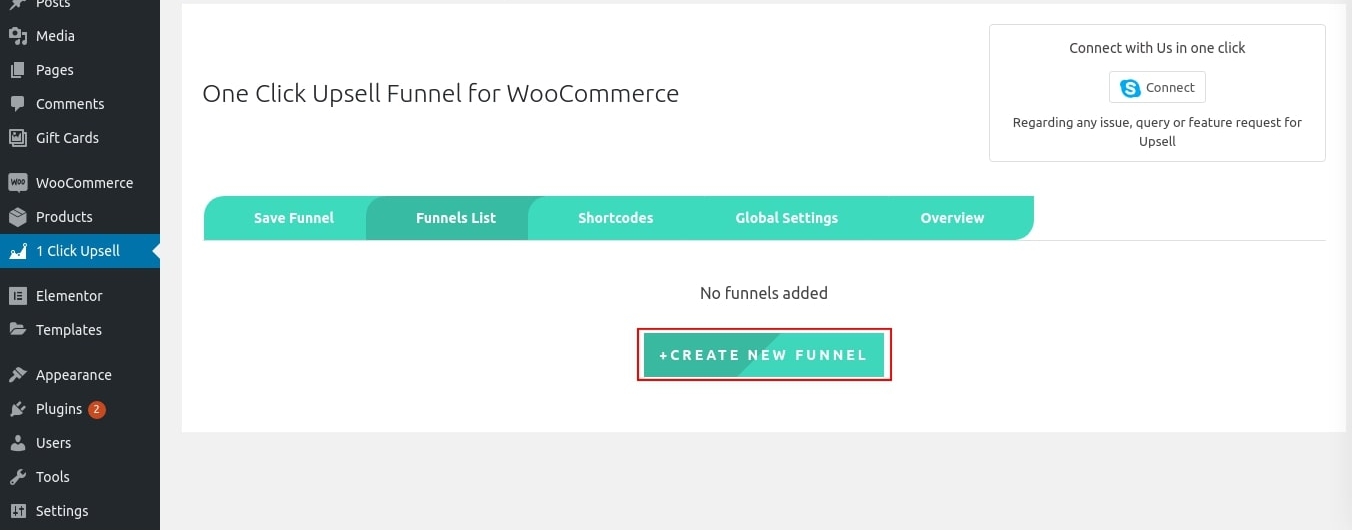Open Plugins with the plug icon

(17, 409)
